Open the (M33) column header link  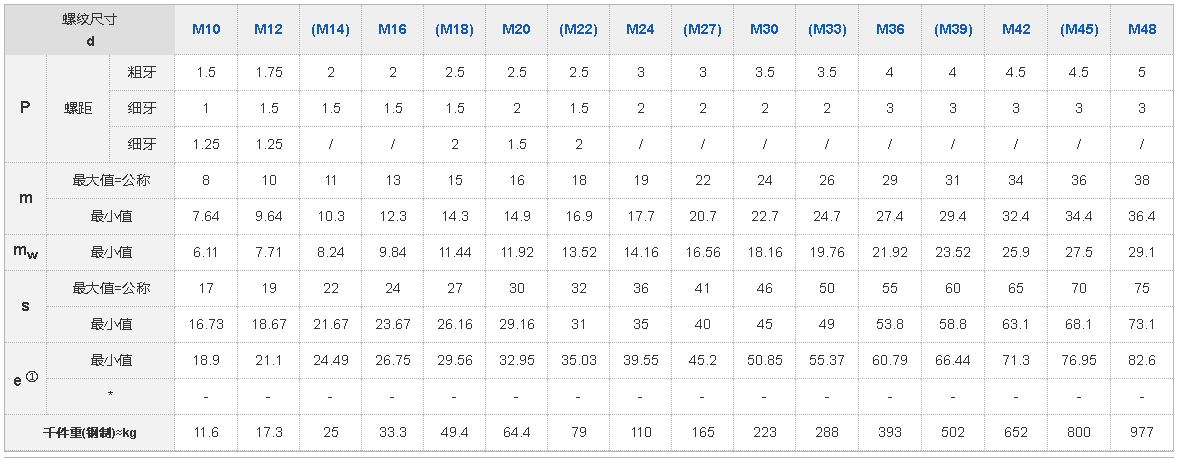tap(826, 30)
